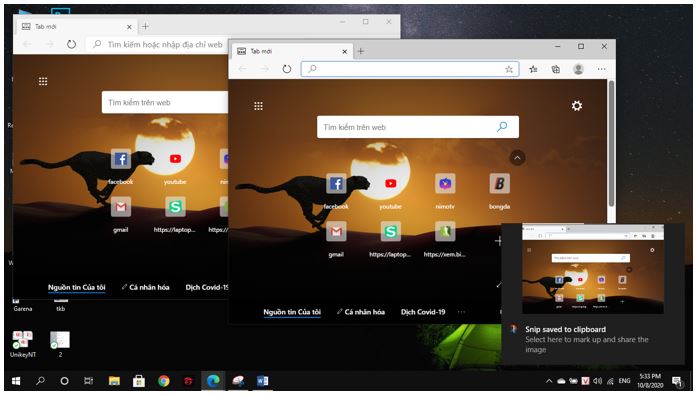The image size is (697, 396).
Task: Open the profile avatar menu
Action: (578, 69)
